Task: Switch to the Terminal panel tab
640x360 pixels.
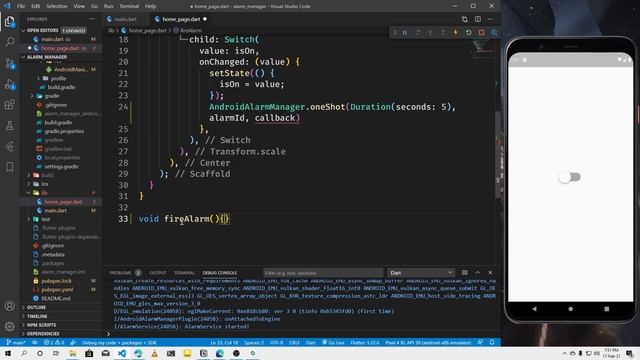Action: coord(184,273)
